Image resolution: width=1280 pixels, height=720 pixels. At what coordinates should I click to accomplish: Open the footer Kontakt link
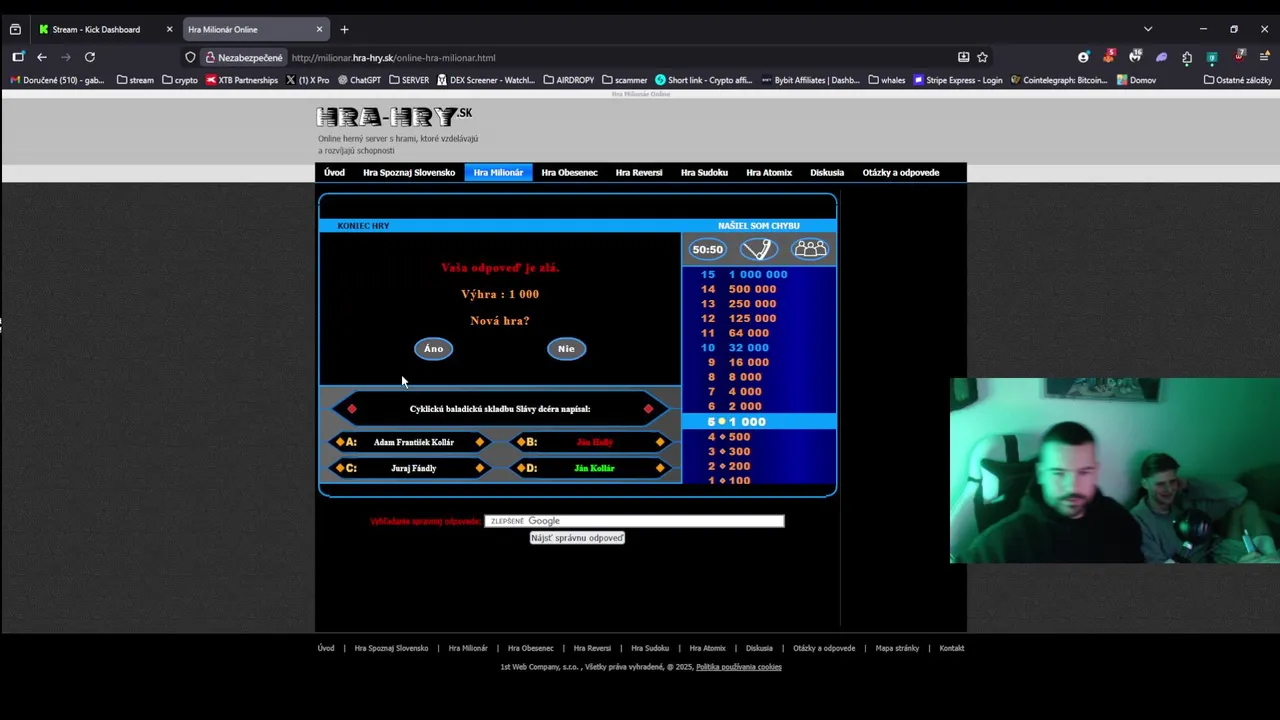(952, 648)
